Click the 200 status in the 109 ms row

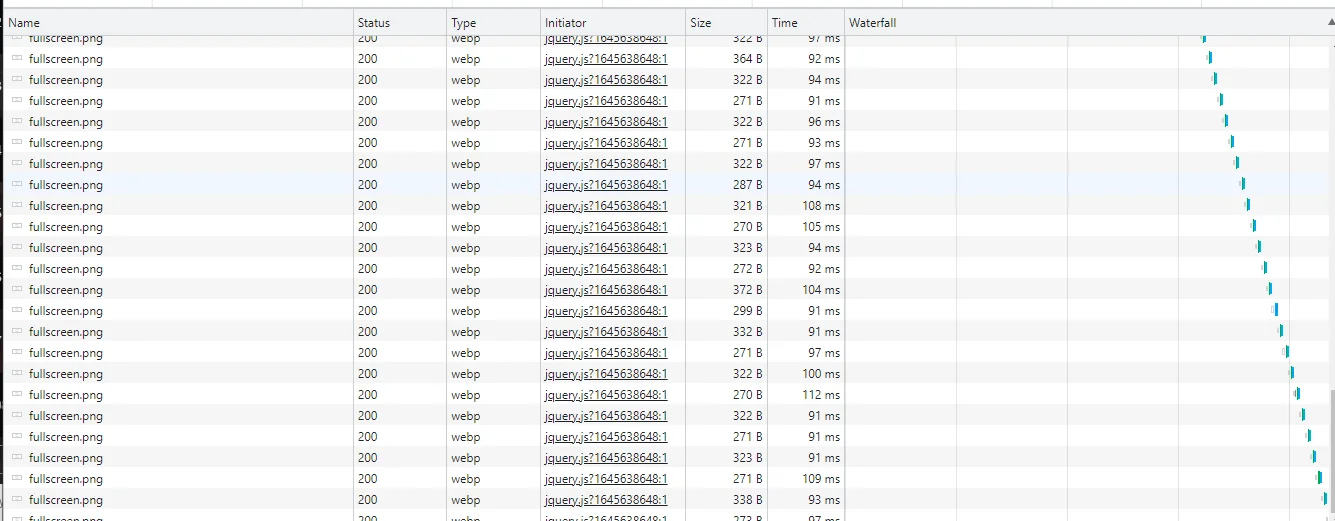(x=368, y=479)
